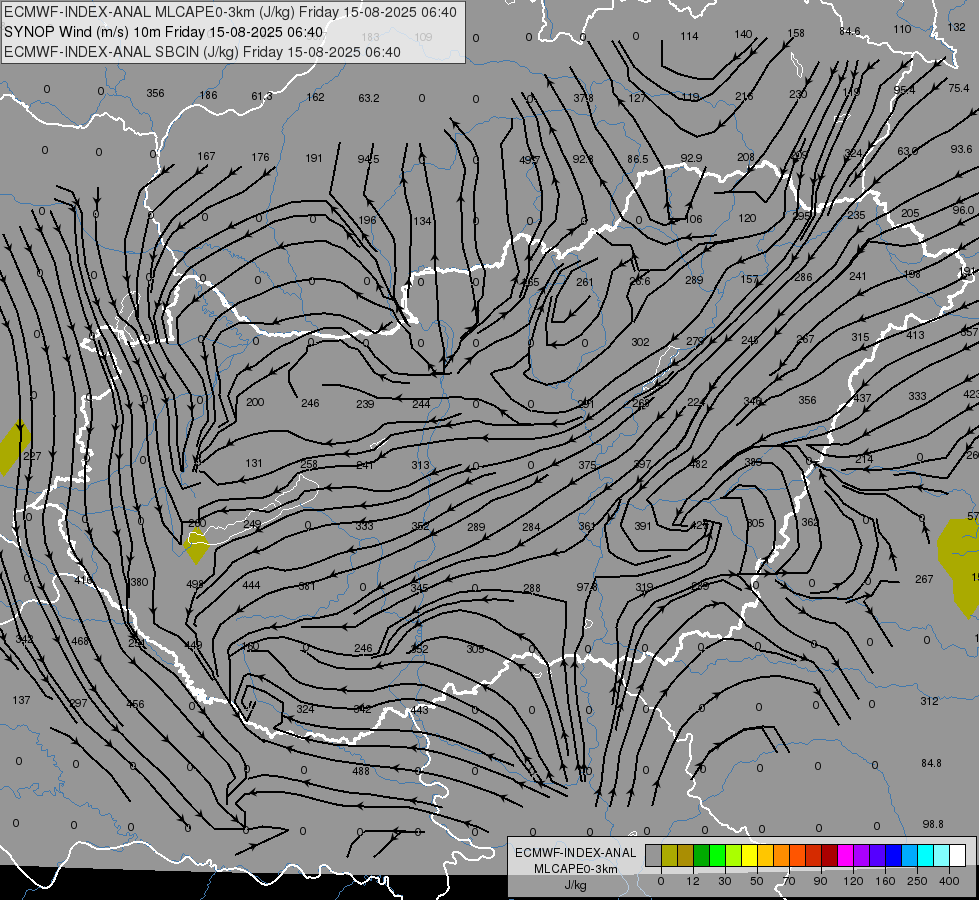Viewport: 979px width, 900px height.
Task: Select the olive swatch in the legend
Action: click(669, 855)
